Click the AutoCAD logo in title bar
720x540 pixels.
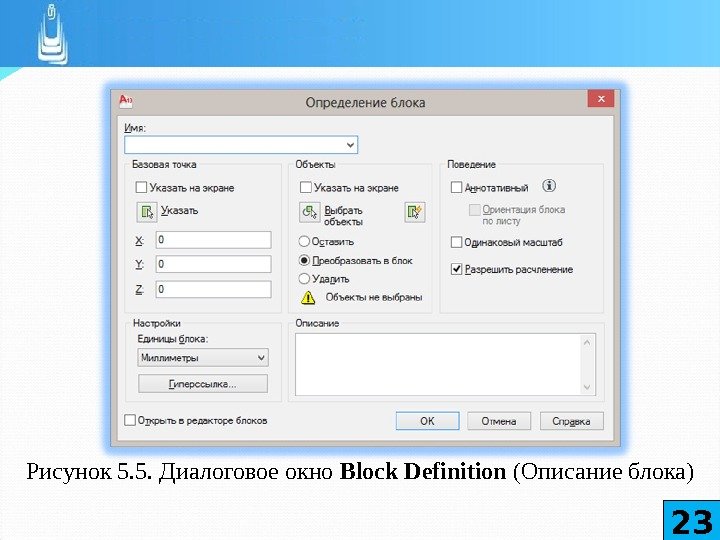coord(125,101)
